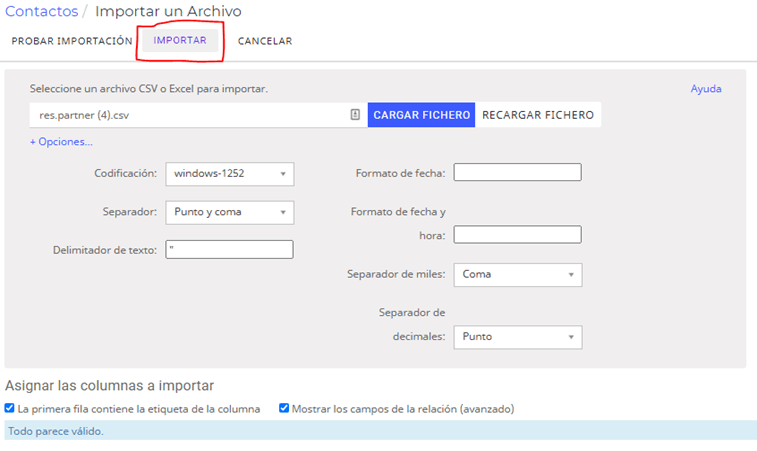Click the 'Importar un Archivo' breadcrumb title
The height and width of the screenshot is (451, 757).
[x=168, y=11]
